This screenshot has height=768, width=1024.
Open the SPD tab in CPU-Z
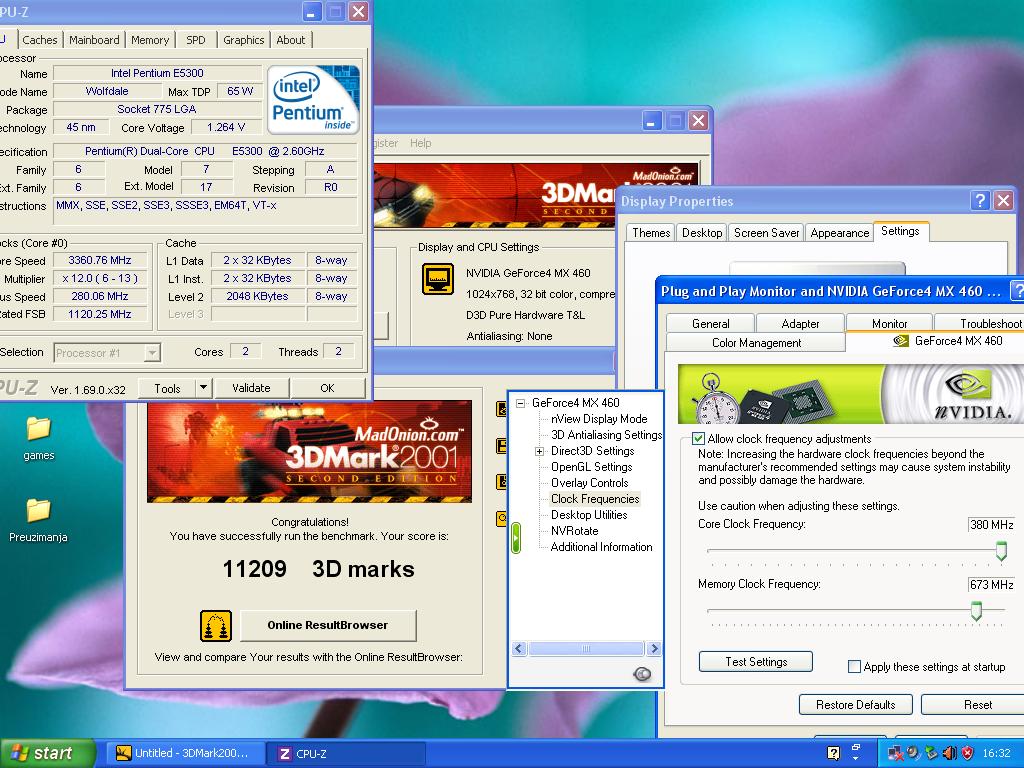[x=195, y=40]
